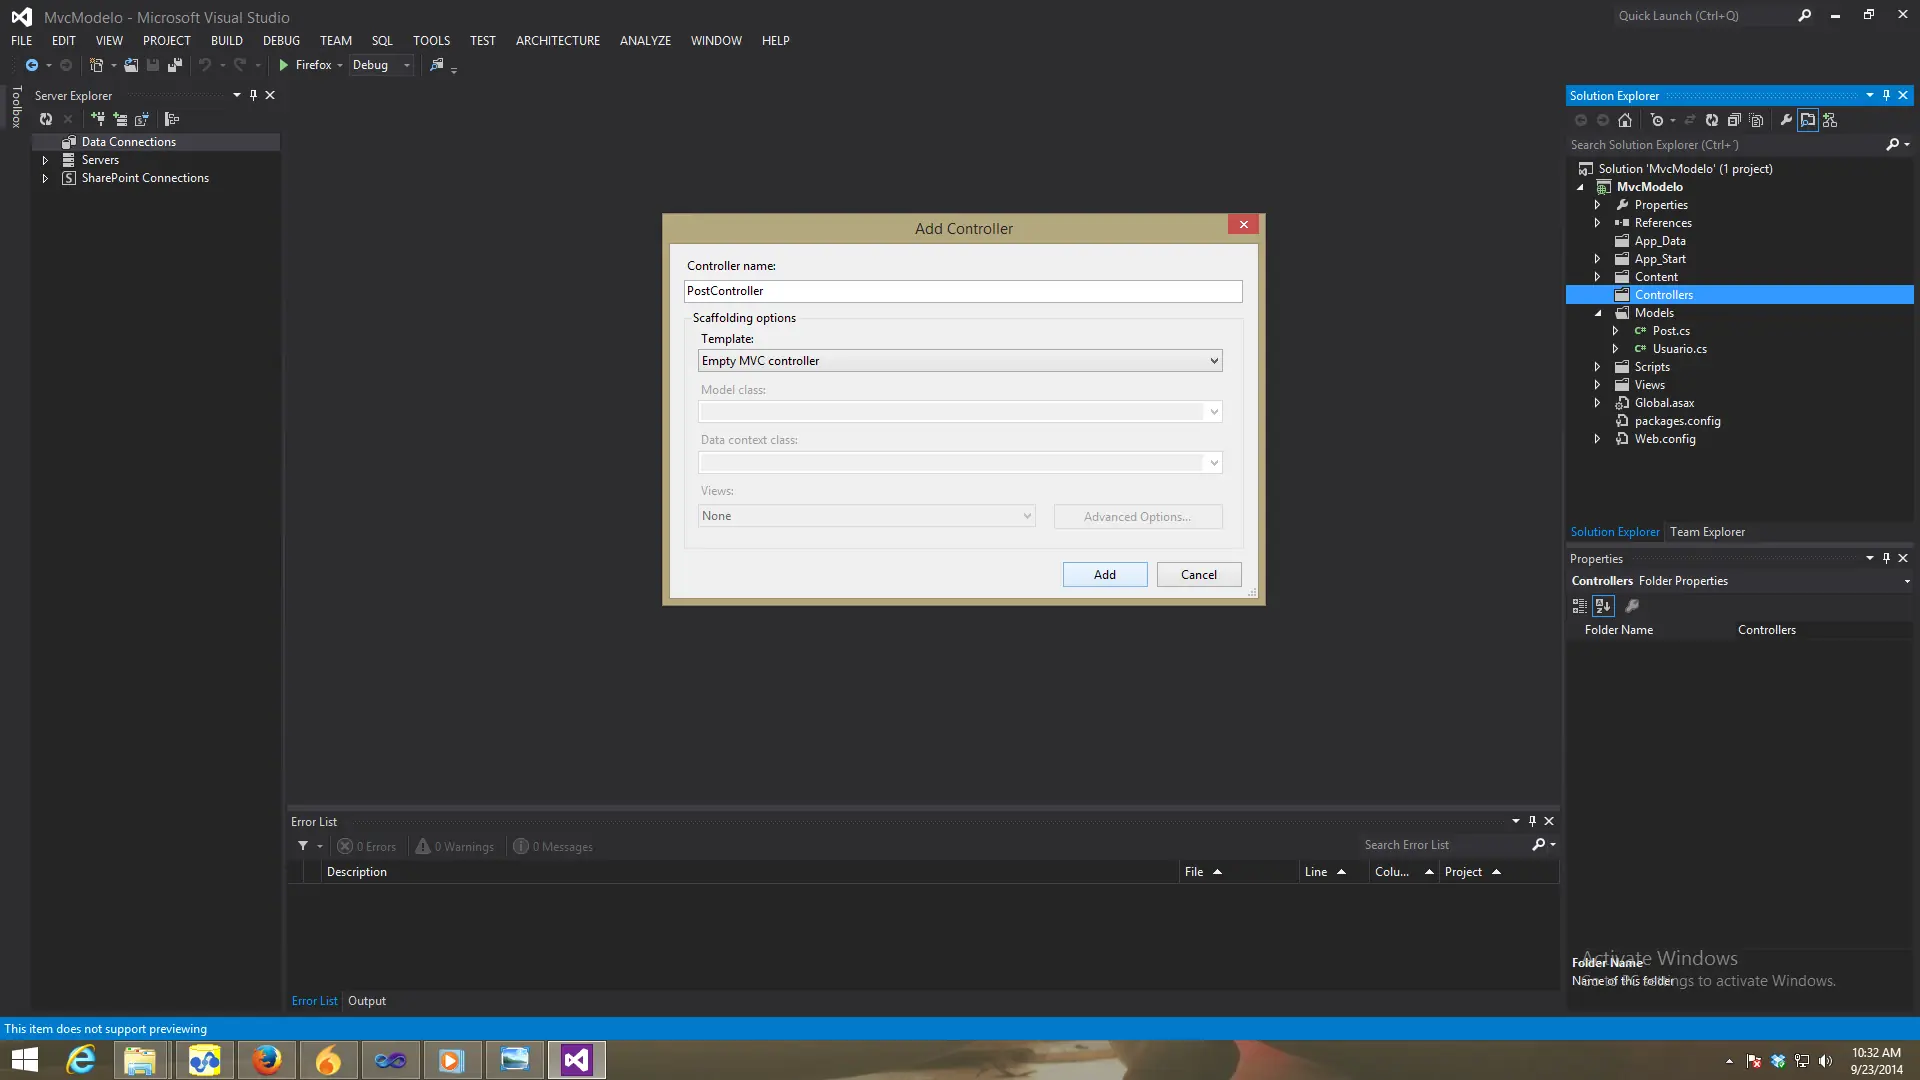Click Connect to Database icon in Server Explorer
Image resolution: width=1920 pixels, height=1080 pixels.
[98, 119]
